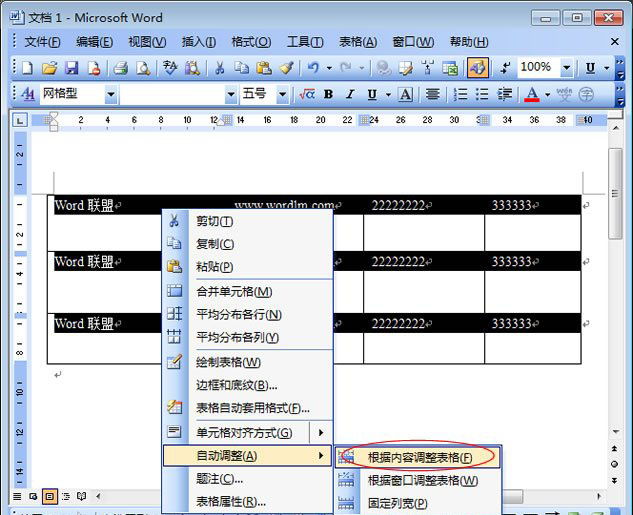Activate the Format Painter brush icon
The width and height of the screenshot is (633, 515).
click(x=286, y=68)
